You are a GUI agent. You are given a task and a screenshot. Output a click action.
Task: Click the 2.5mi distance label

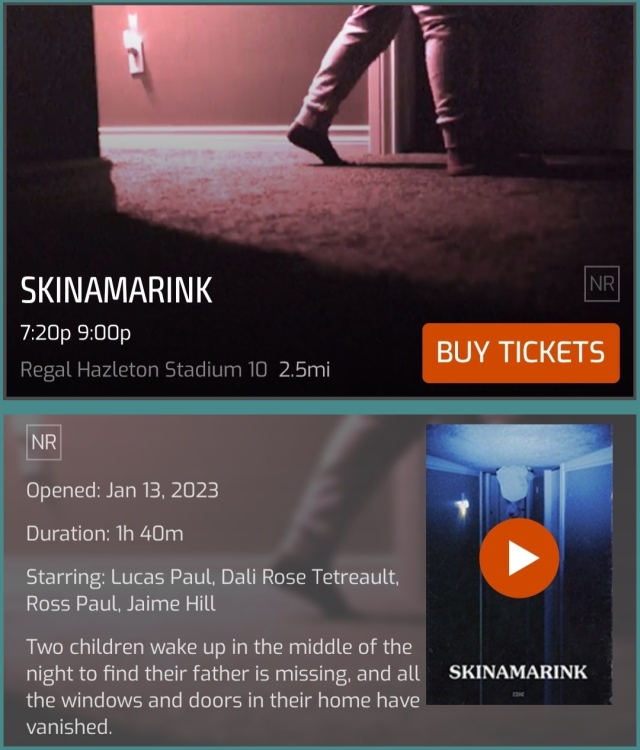(304, 370)
